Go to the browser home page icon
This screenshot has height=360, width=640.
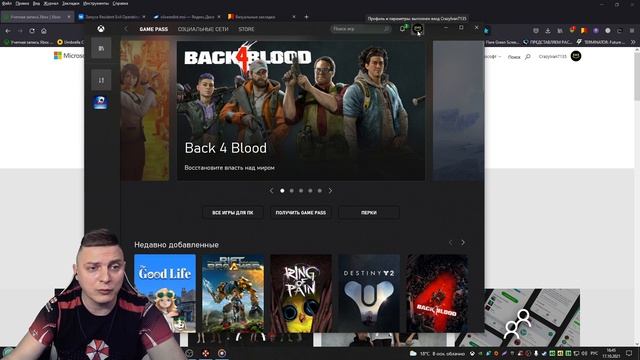44,31
